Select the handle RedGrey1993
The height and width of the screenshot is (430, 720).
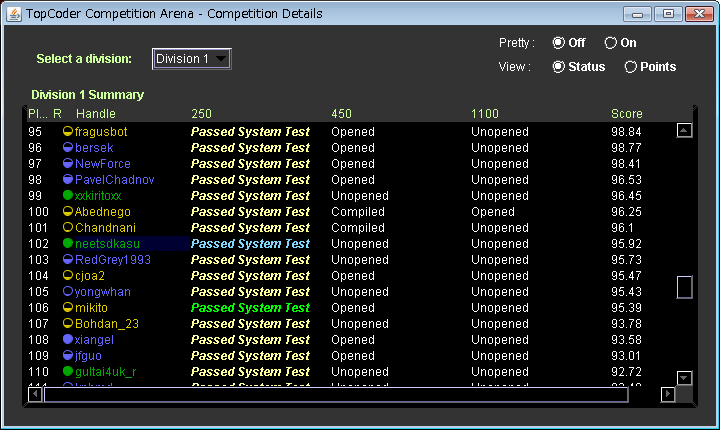(x=113, y=260)
